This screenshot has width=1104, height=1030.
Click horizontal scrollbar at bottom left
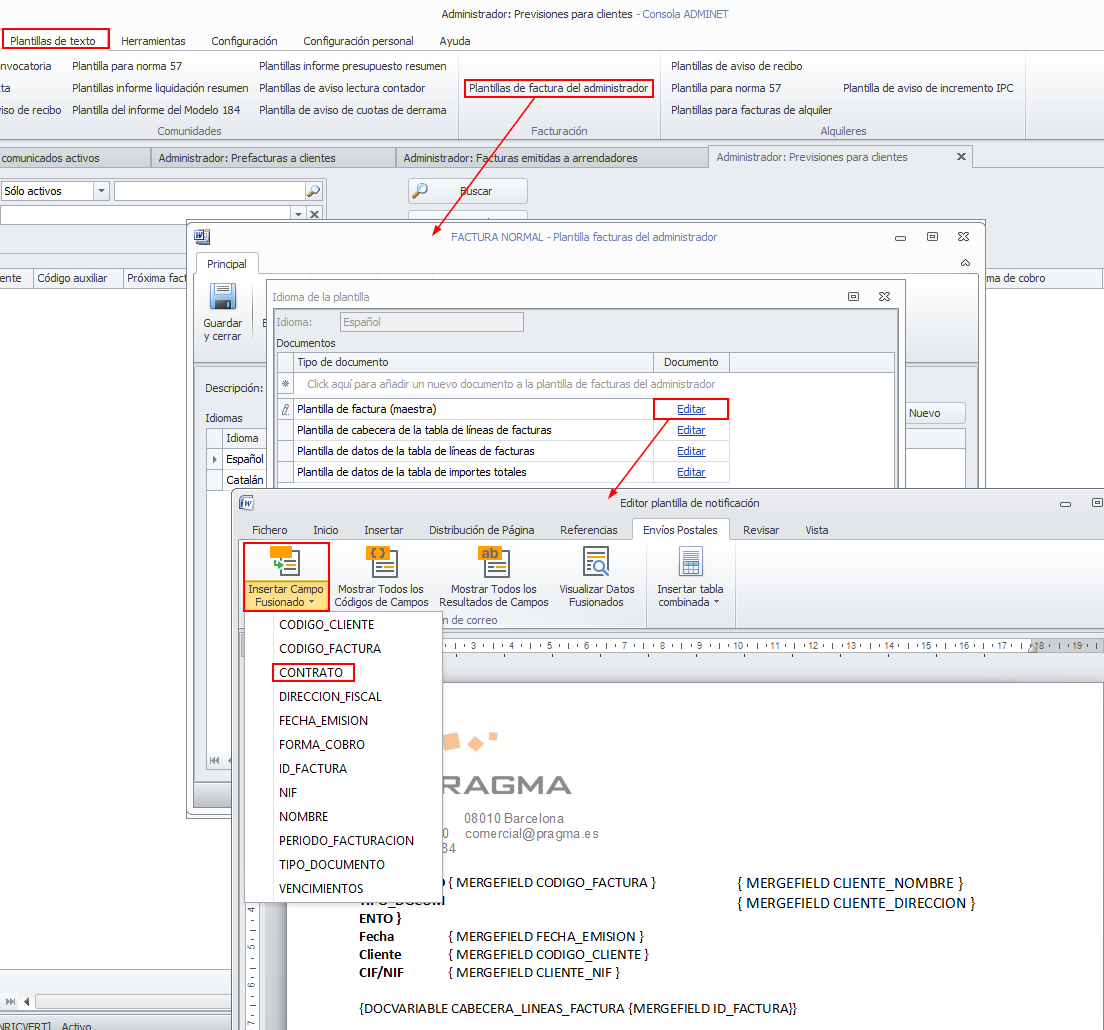point(132,1001)
